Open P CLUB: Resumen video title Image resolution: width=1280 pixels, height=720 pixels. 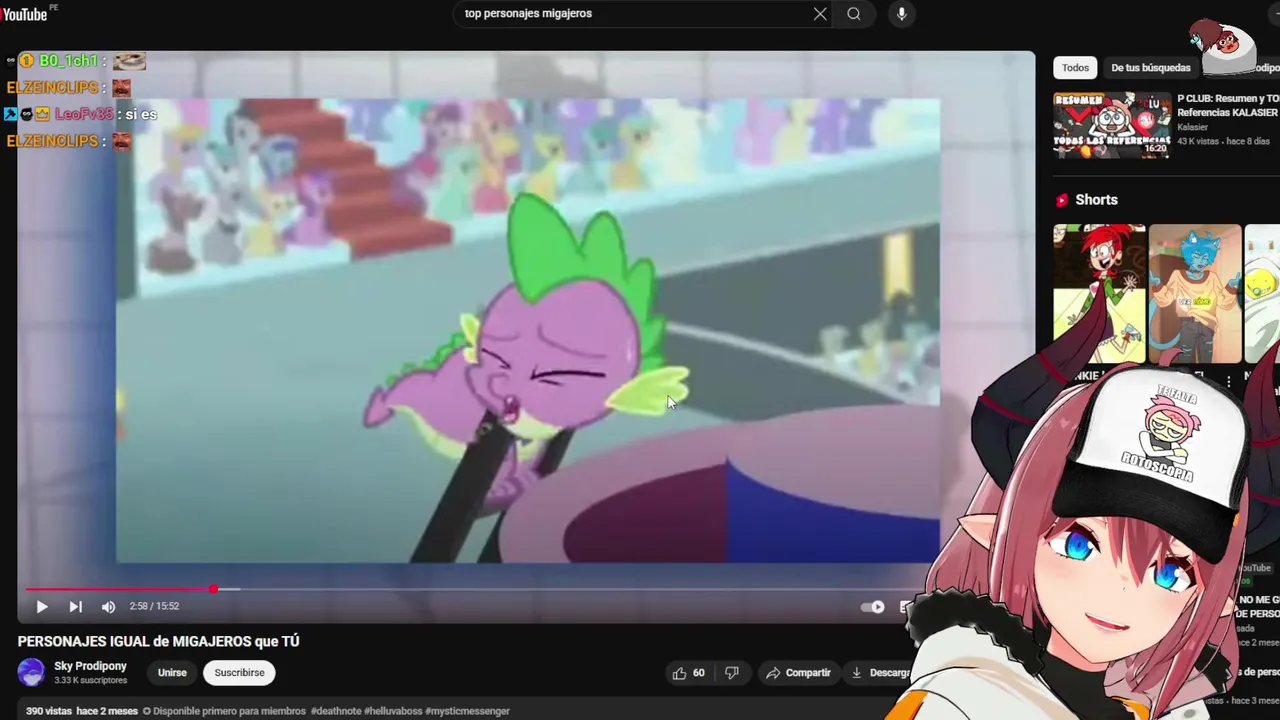pos(1228,106)
